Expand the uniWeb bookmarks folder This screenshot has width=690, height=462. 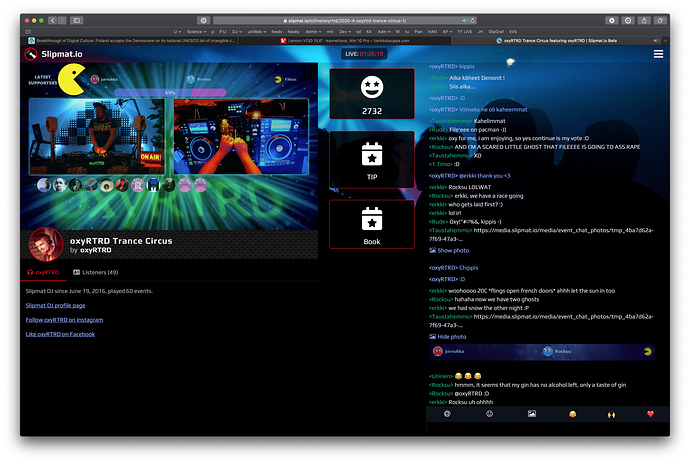pyautogui.click(x=257, y=32)
